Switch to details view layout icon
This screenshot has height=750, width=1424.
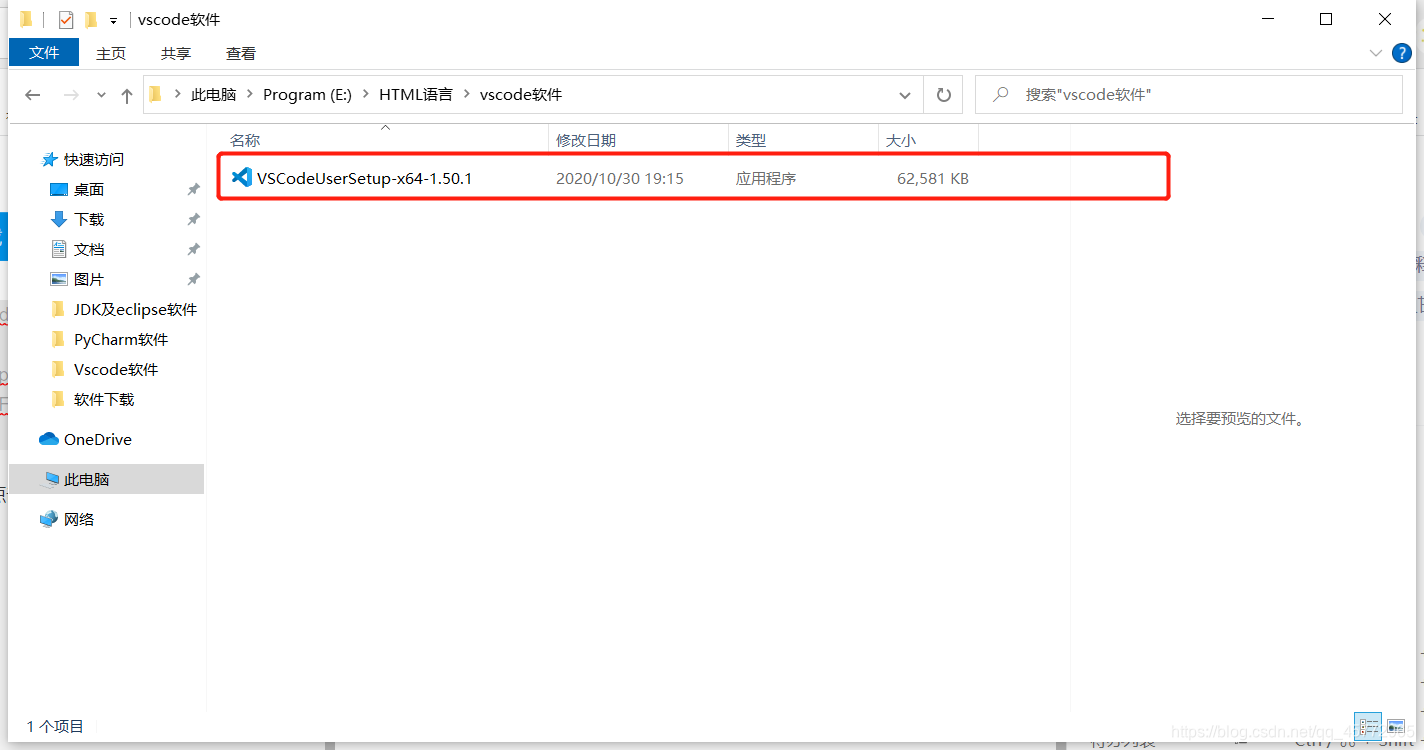click(1369, 726)
